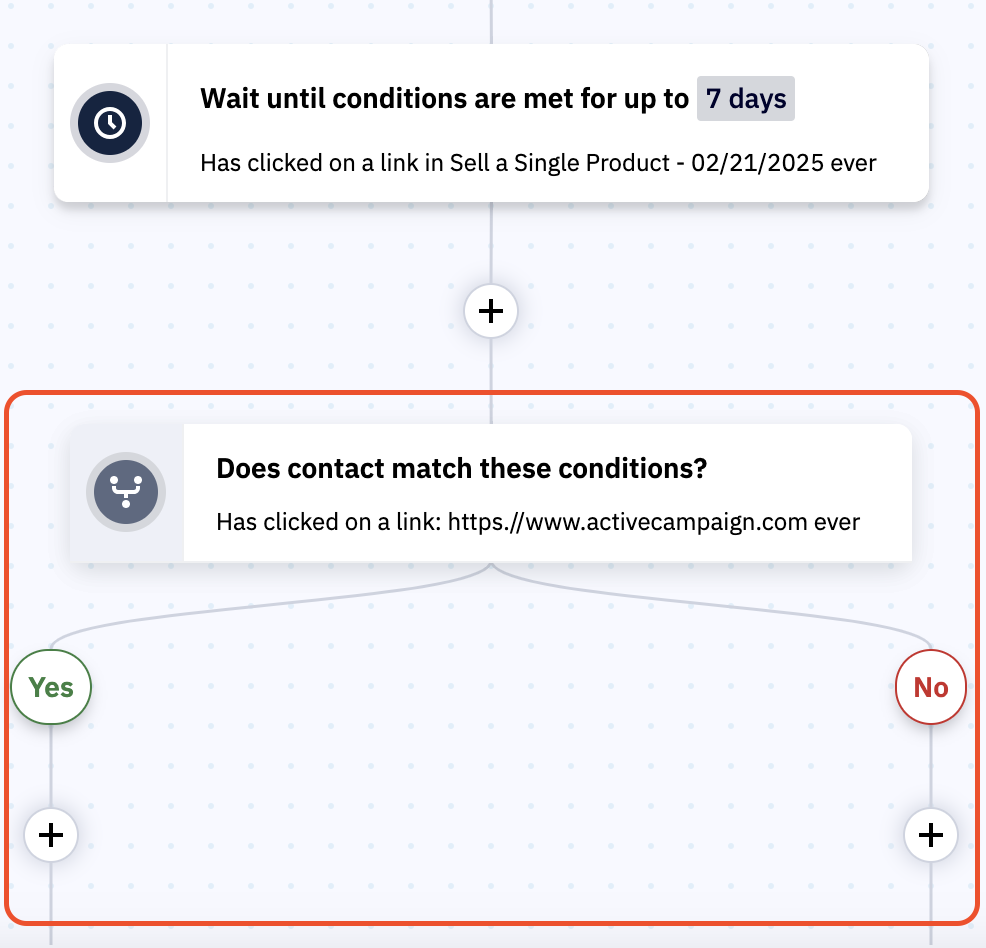Add an action under the No branch
This screenshot has height=948, width=986.
coord(931,834)
